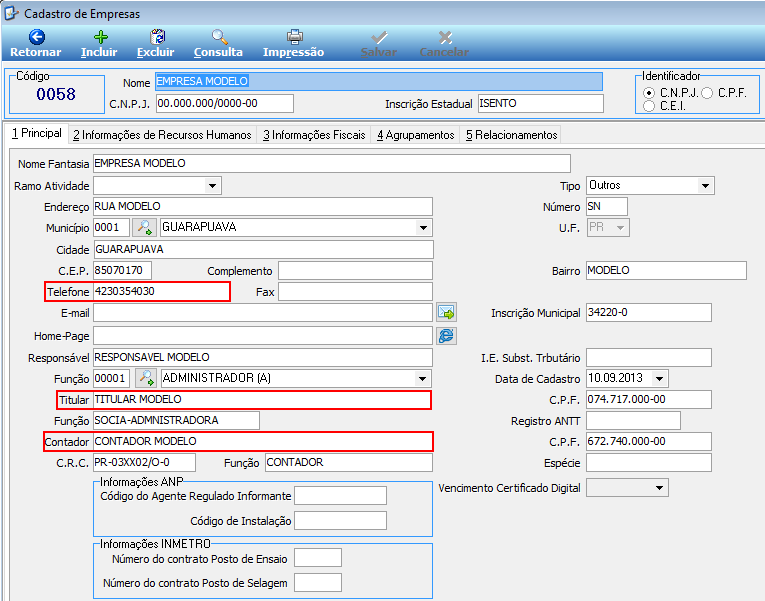The width and height of the screenshot is (765, 601).
Task: Click the Nome Fantasia field
Action: coord(332,163)
